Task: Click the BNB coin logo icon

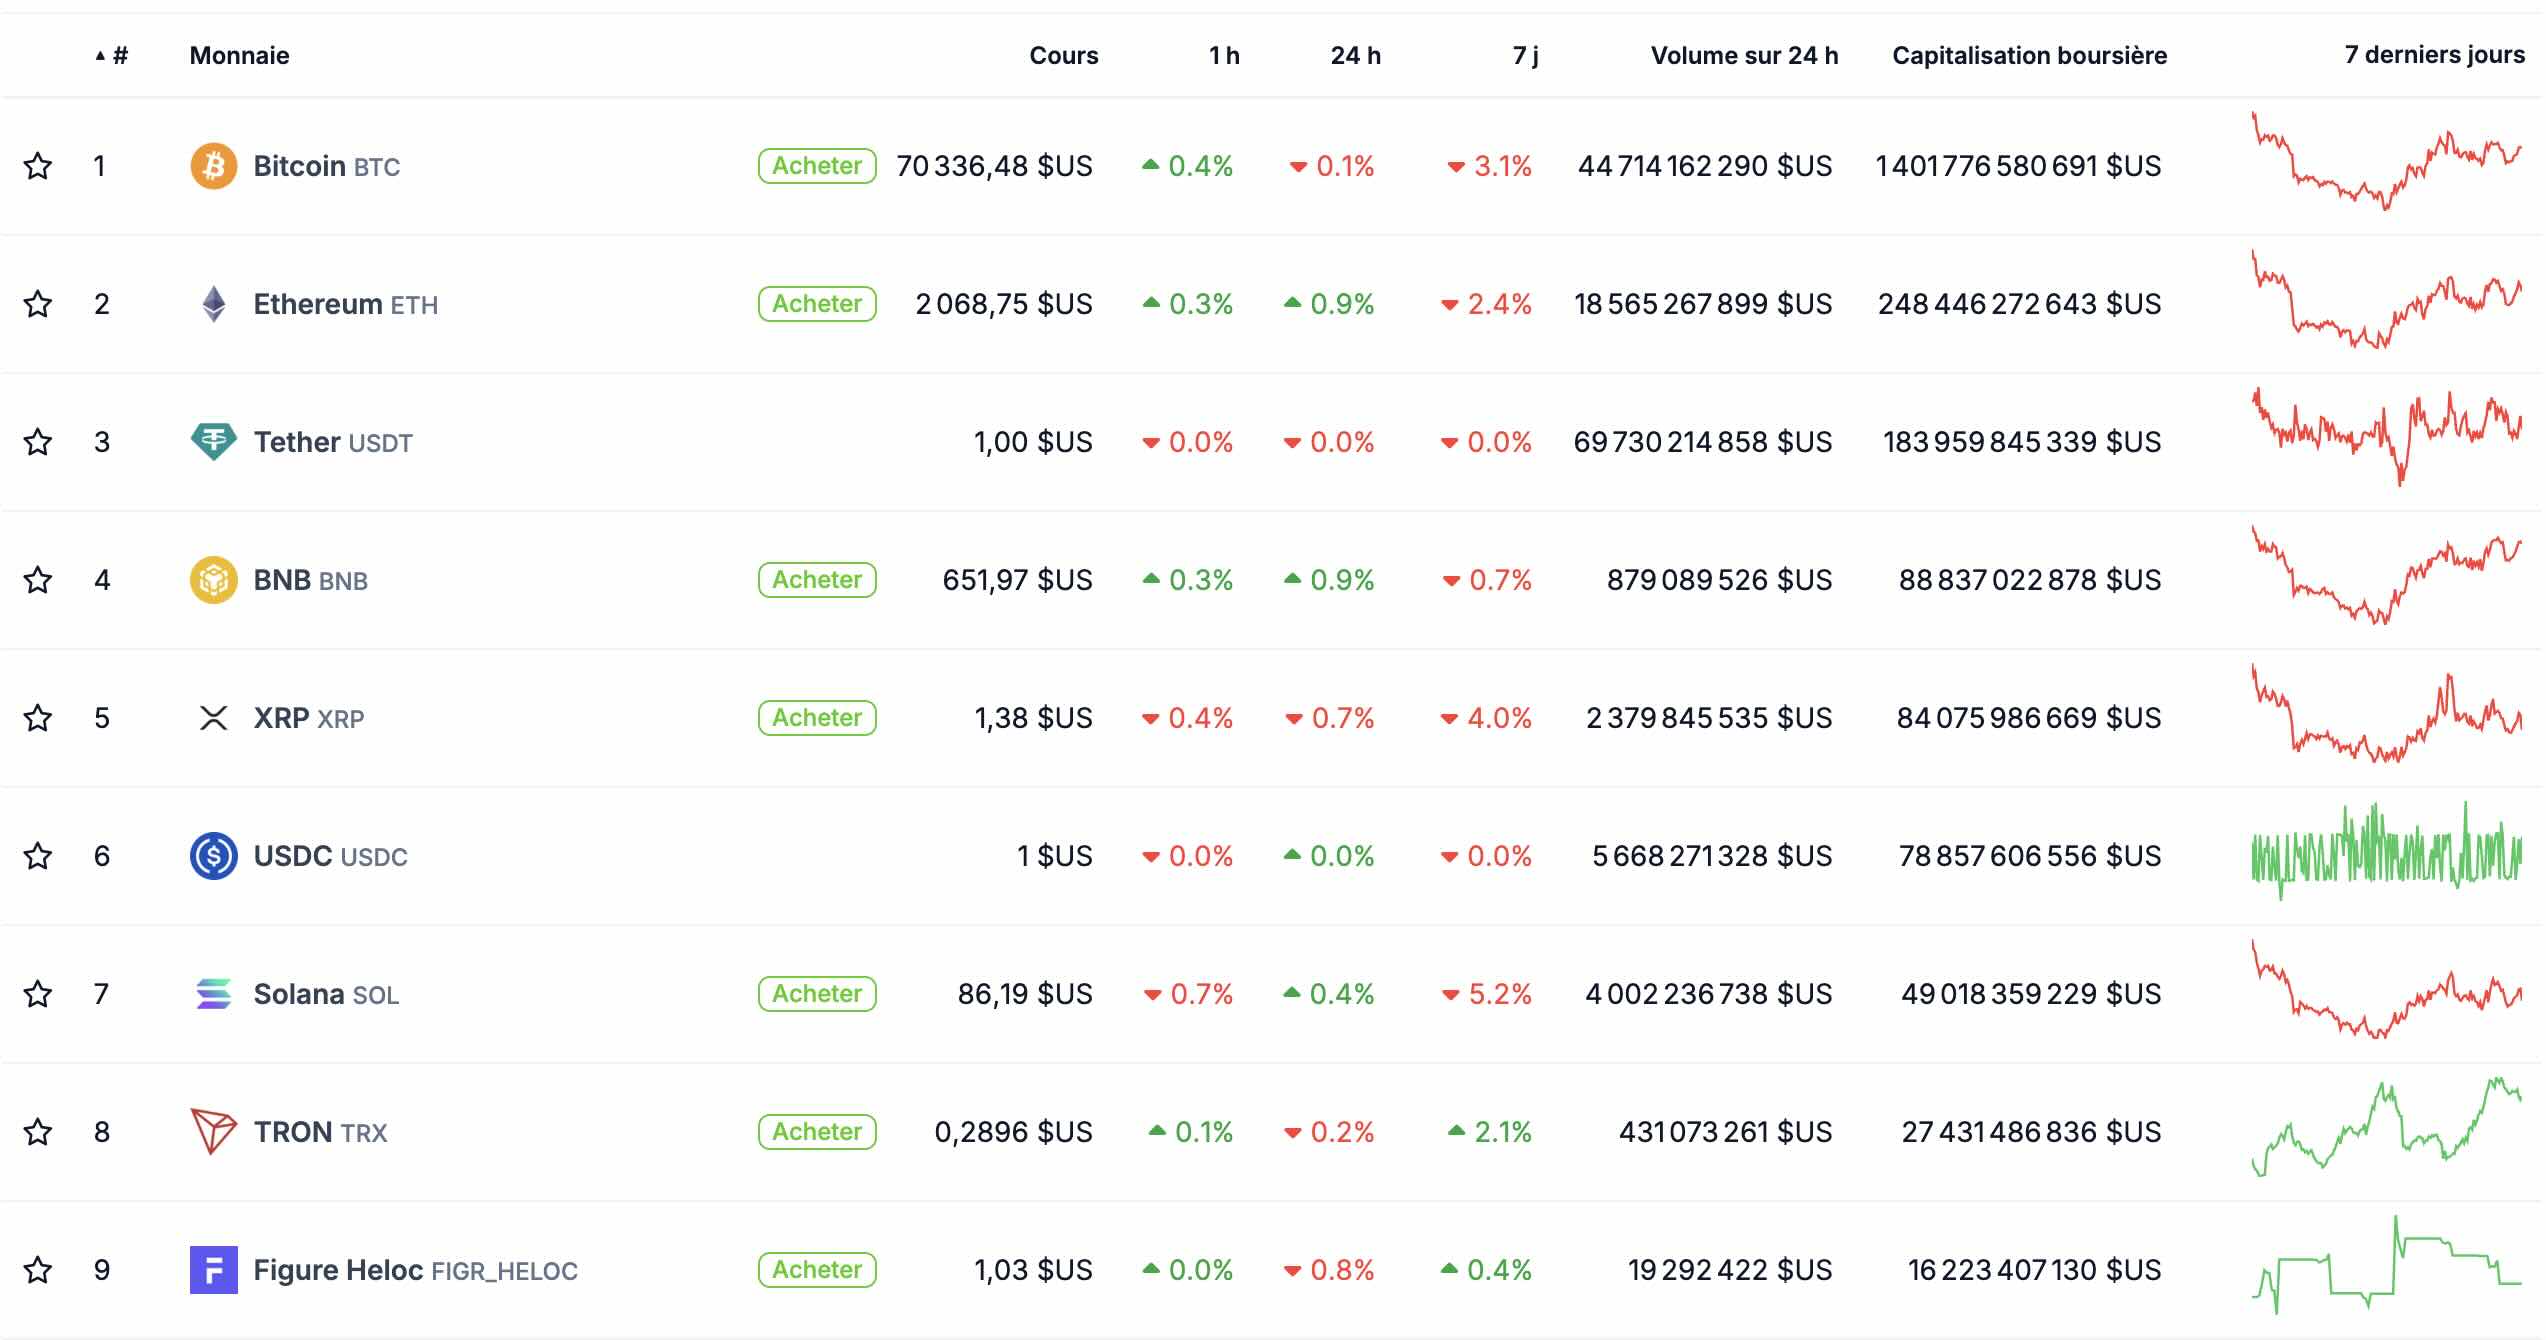Action: 213,580
